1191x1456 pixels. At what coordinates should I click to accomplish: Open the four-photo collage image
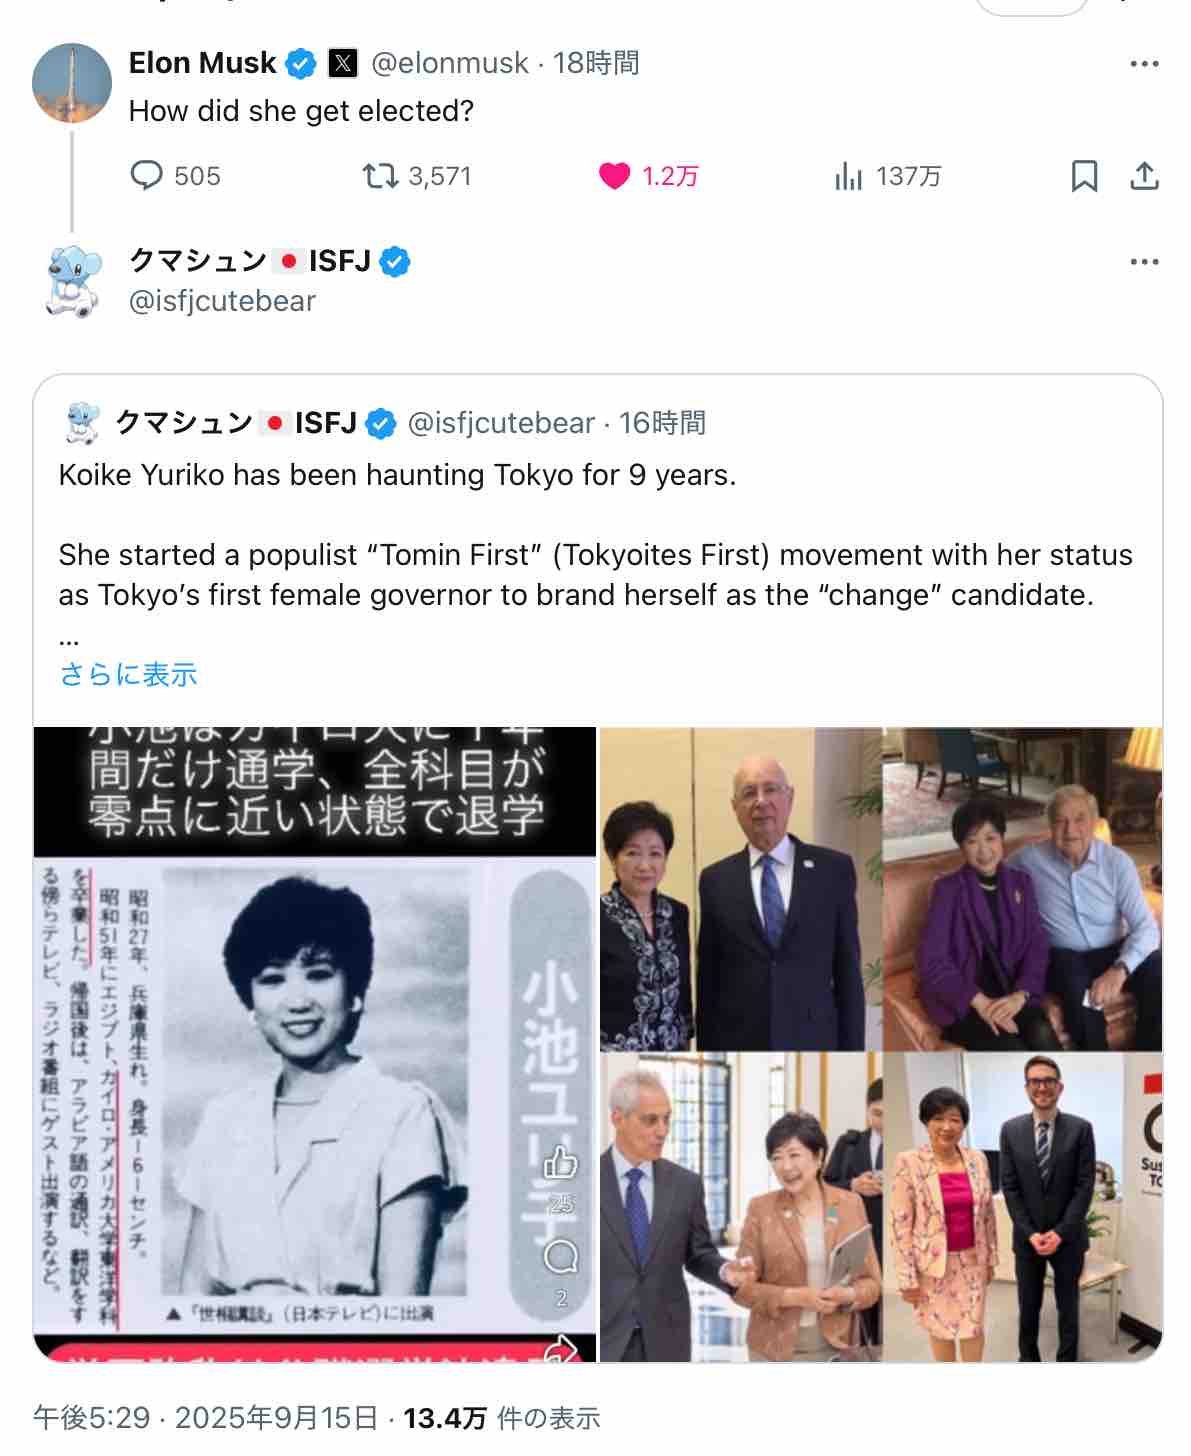(x=881, y=1044)
